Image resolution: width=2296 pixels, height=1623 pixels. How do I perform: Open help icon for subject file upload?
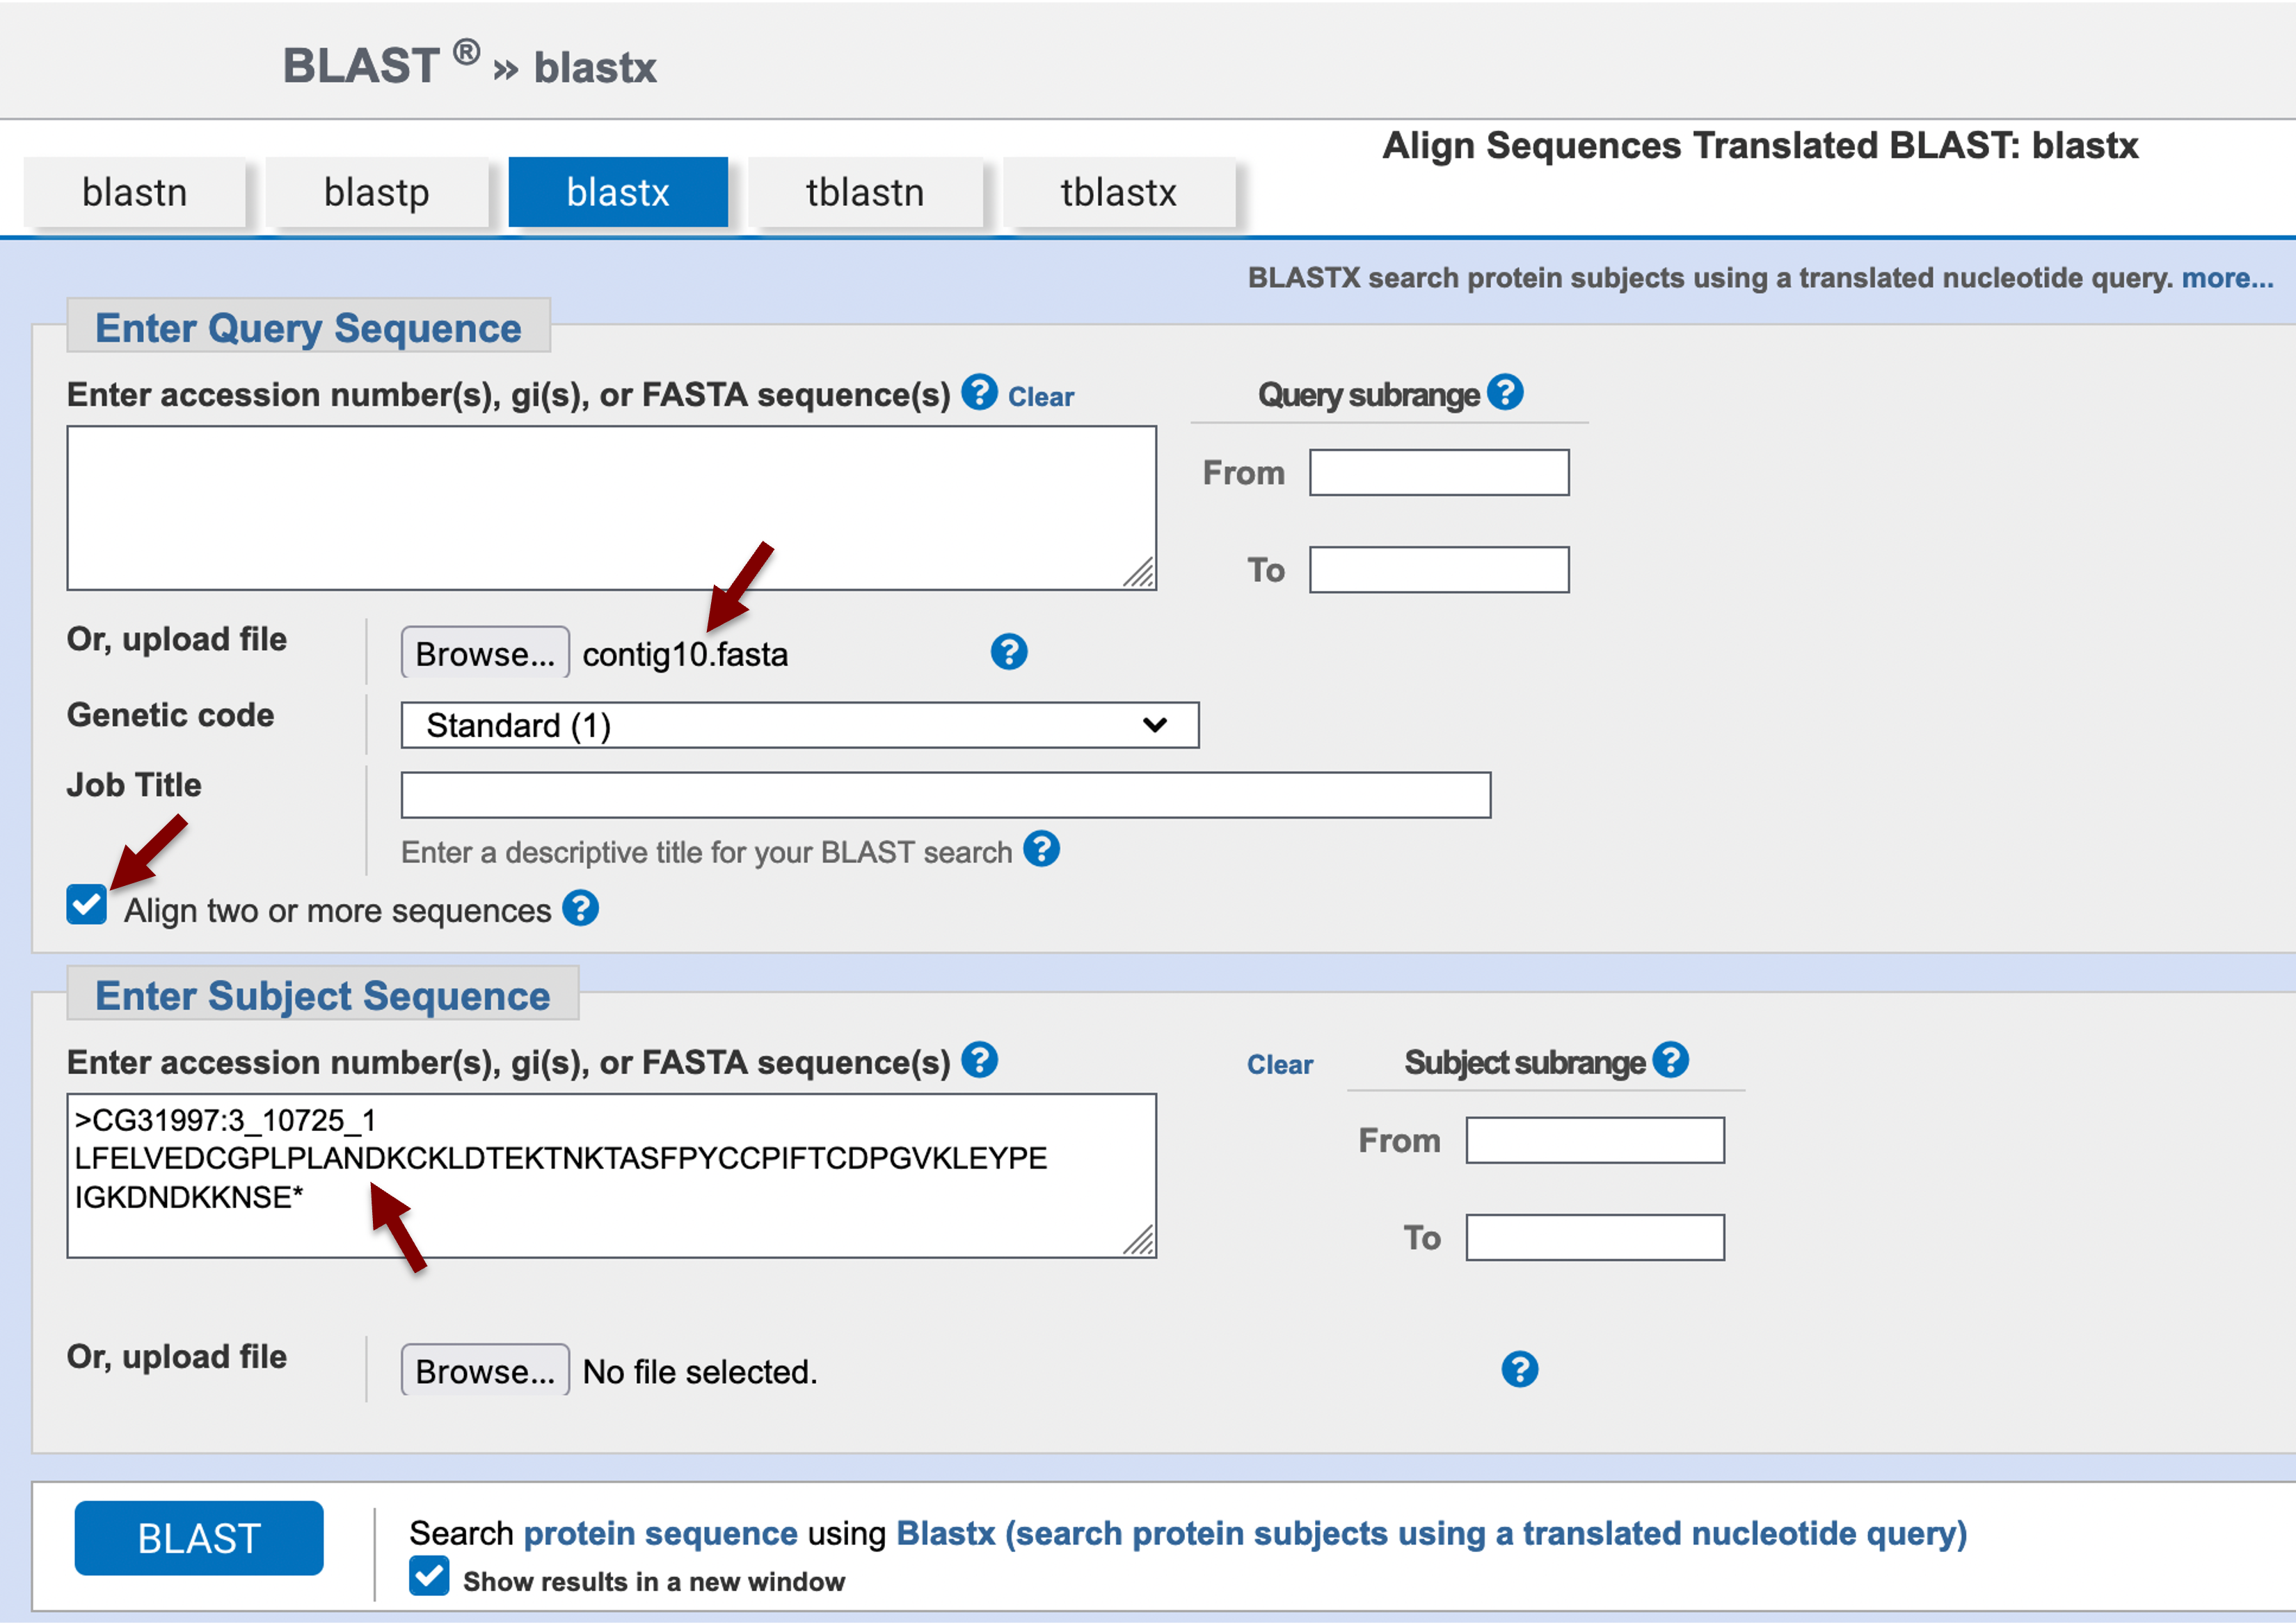click(1519, 1369)
